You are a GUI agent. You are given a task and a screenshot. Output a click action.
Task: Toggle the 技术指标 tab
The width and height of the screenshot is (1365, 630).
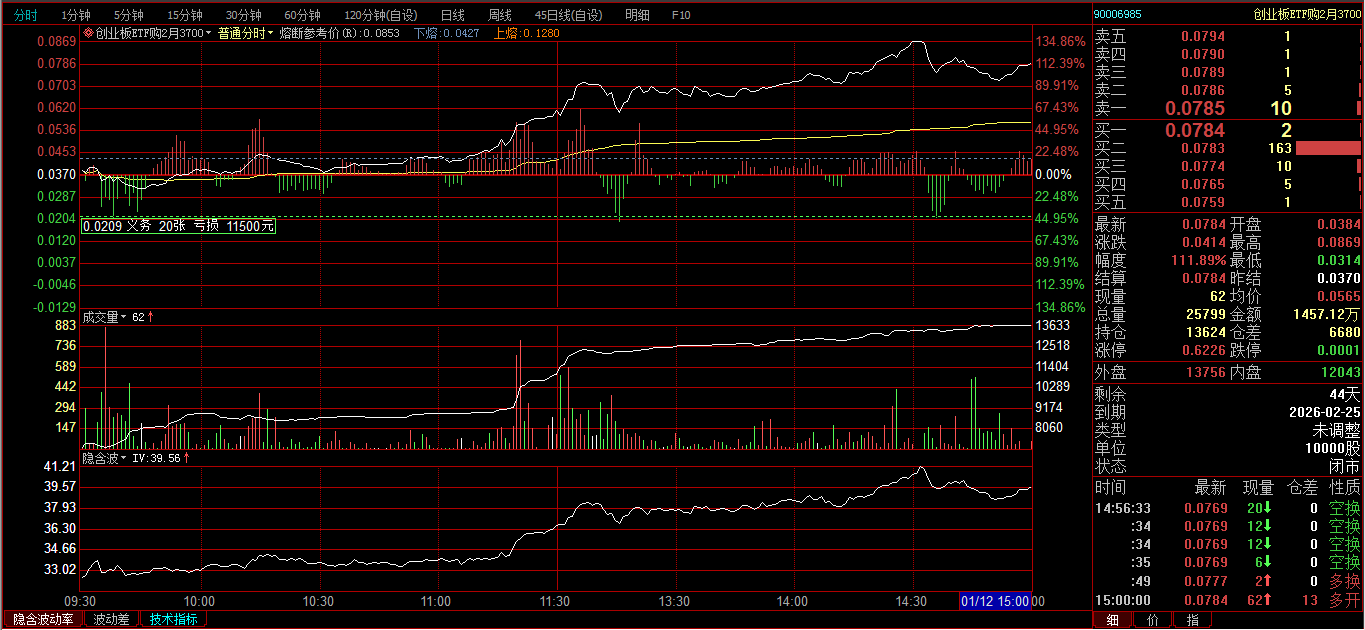tap(173, 619)
